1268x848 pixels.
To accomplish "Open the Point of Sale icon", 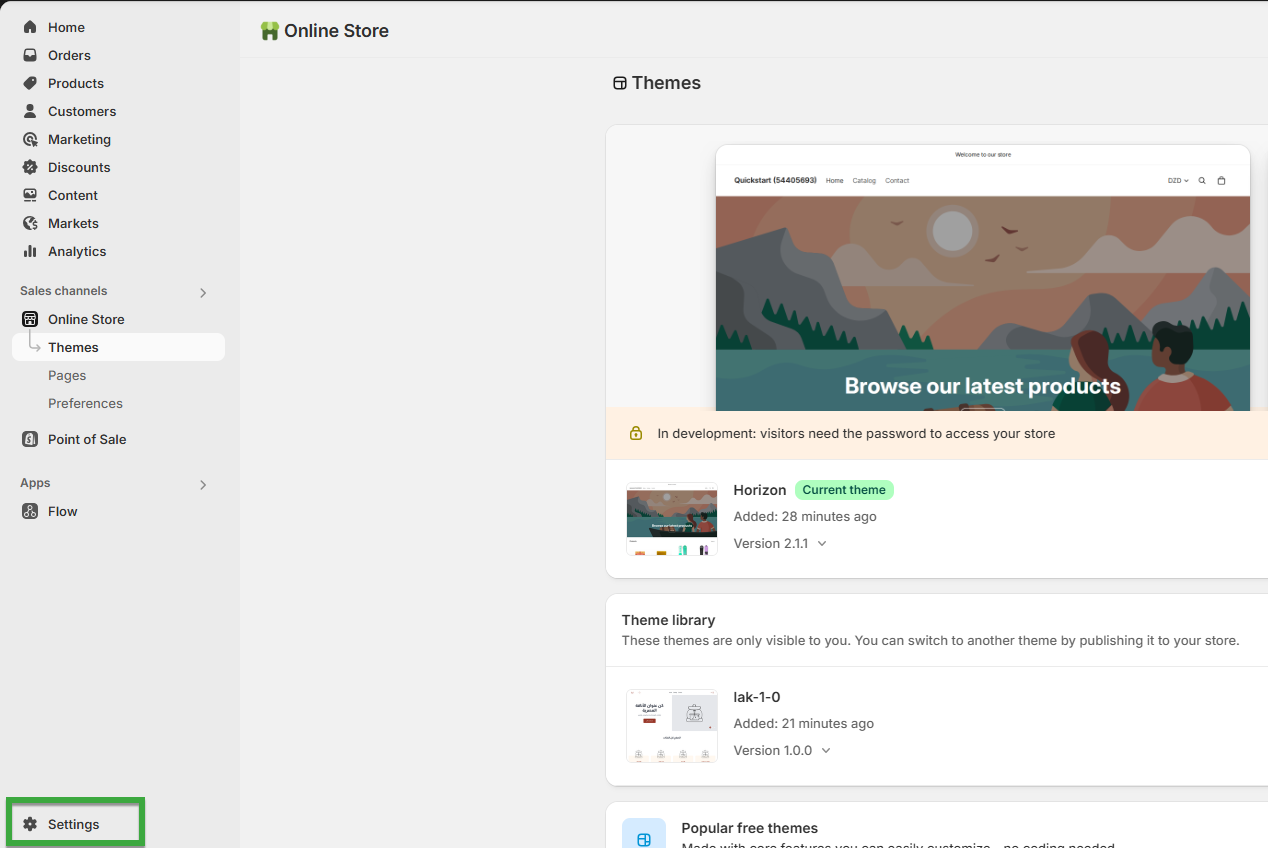I will coord(30,439).
